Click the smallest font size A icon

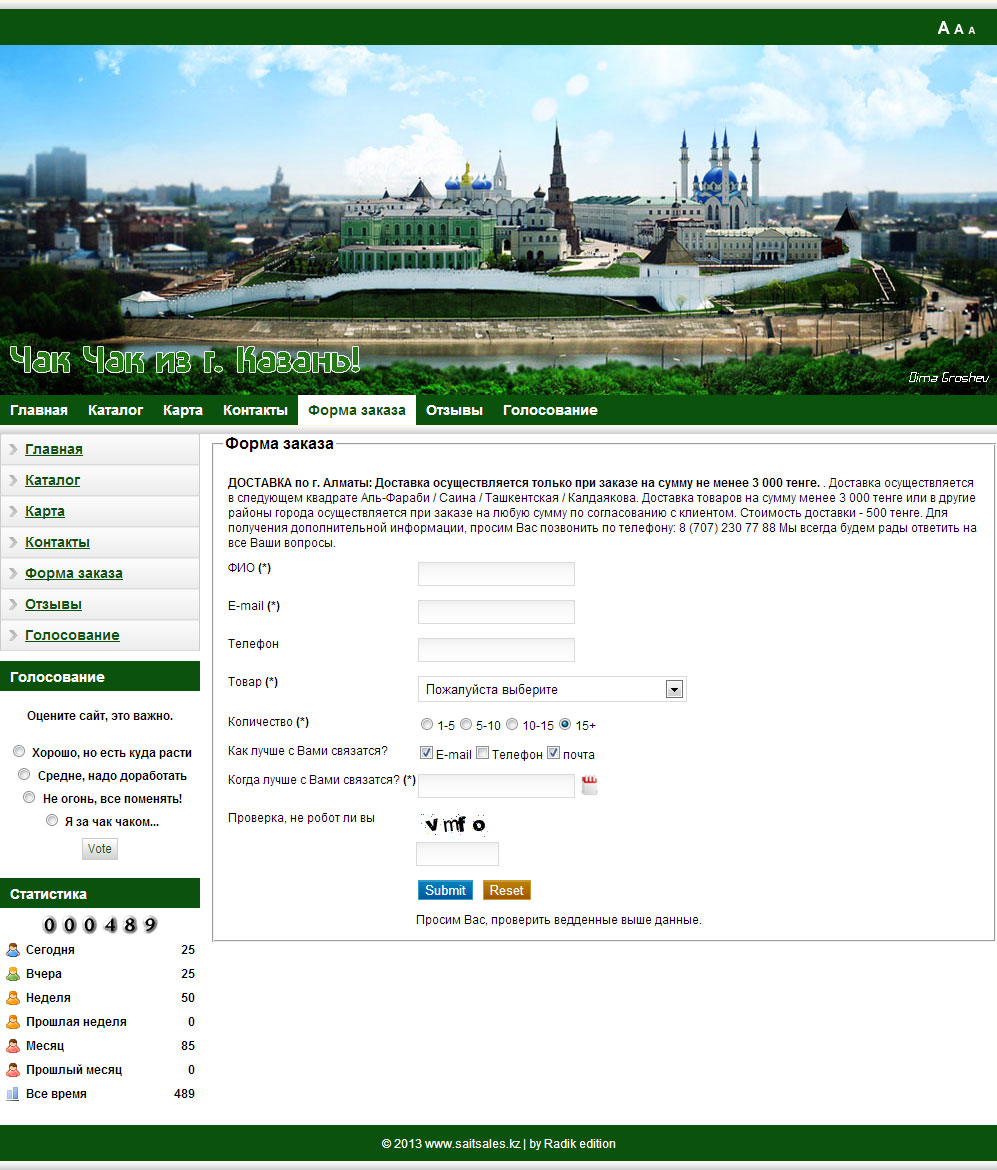(972, 30)
